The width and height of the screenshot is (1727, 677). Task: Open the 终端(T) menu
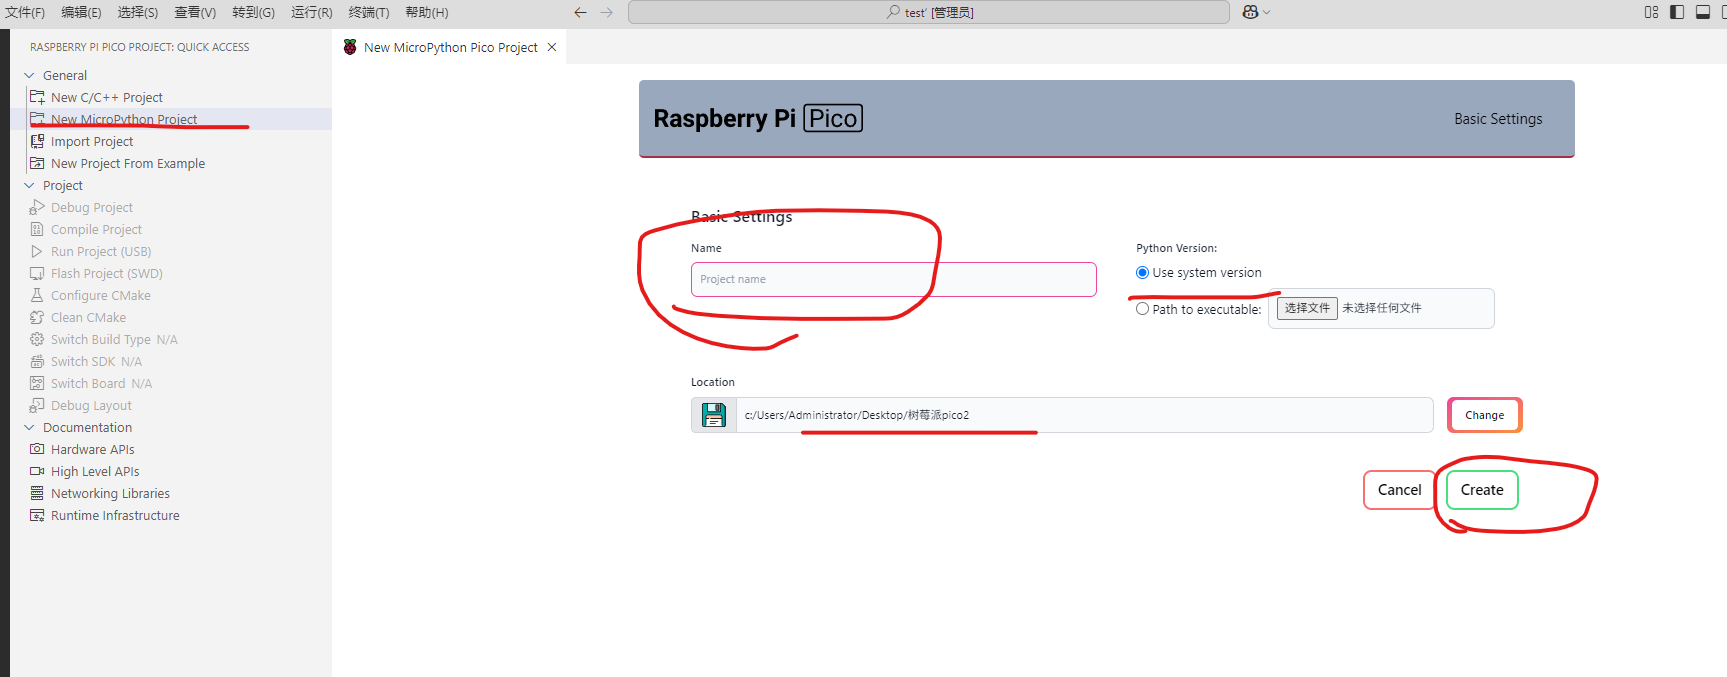coord(368,12)
